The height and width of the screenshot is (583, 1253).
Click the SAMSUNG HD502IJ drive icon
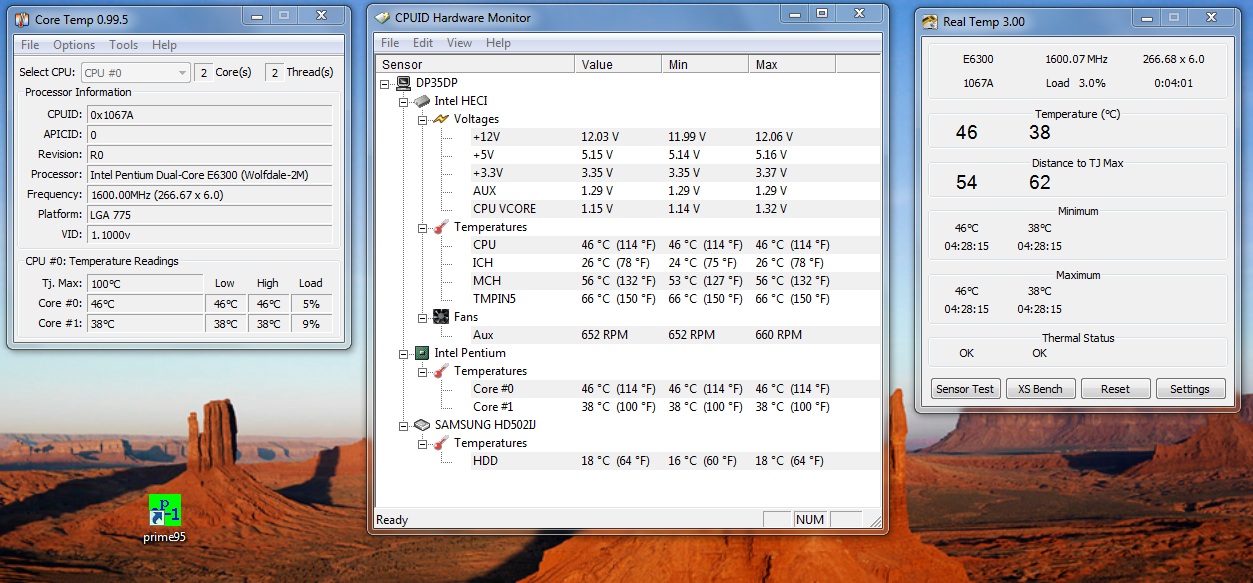[x=422, y=425]
